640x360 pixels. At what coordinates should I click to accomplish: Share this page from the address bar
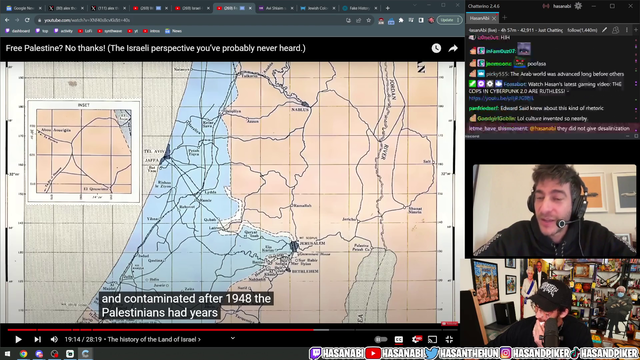pyautogui.click(x=358, y=20)
